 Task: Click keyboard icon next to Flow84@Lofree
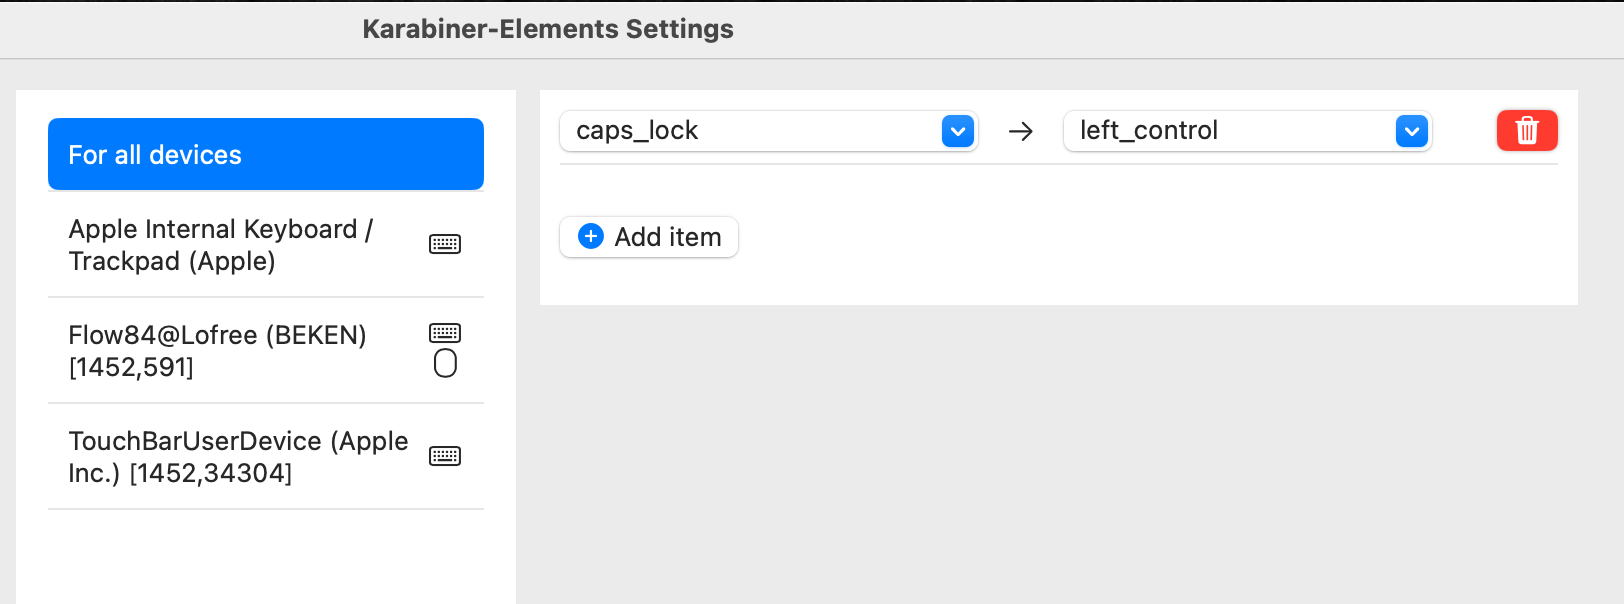coord(445,333)
